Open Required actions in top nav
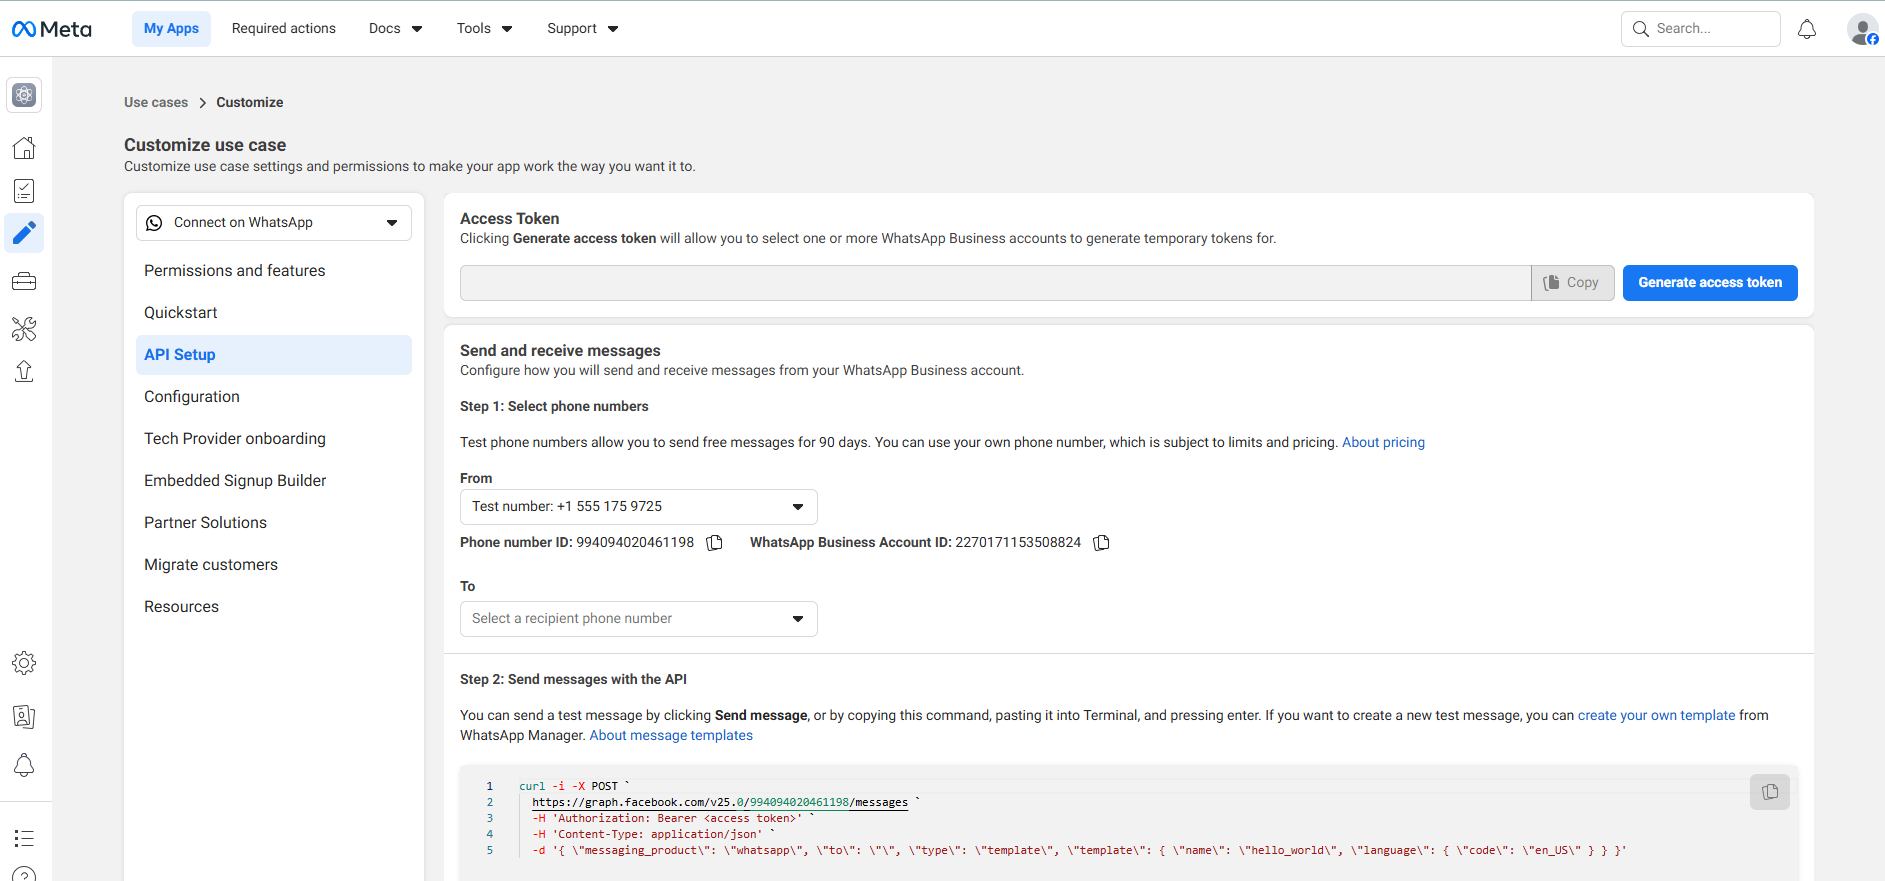1885x881 pixels. [x=284, y=29]
